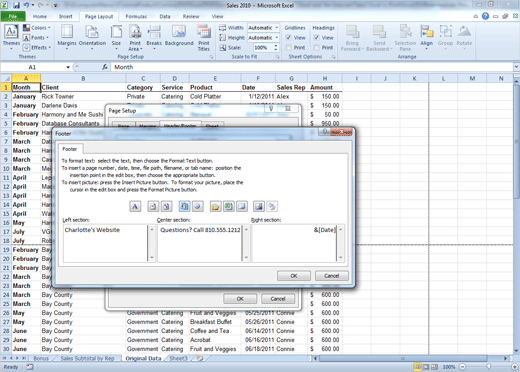520x372 pixels.
Task: Switch to the View ribbon tab
Action: (x=217, y=16)
